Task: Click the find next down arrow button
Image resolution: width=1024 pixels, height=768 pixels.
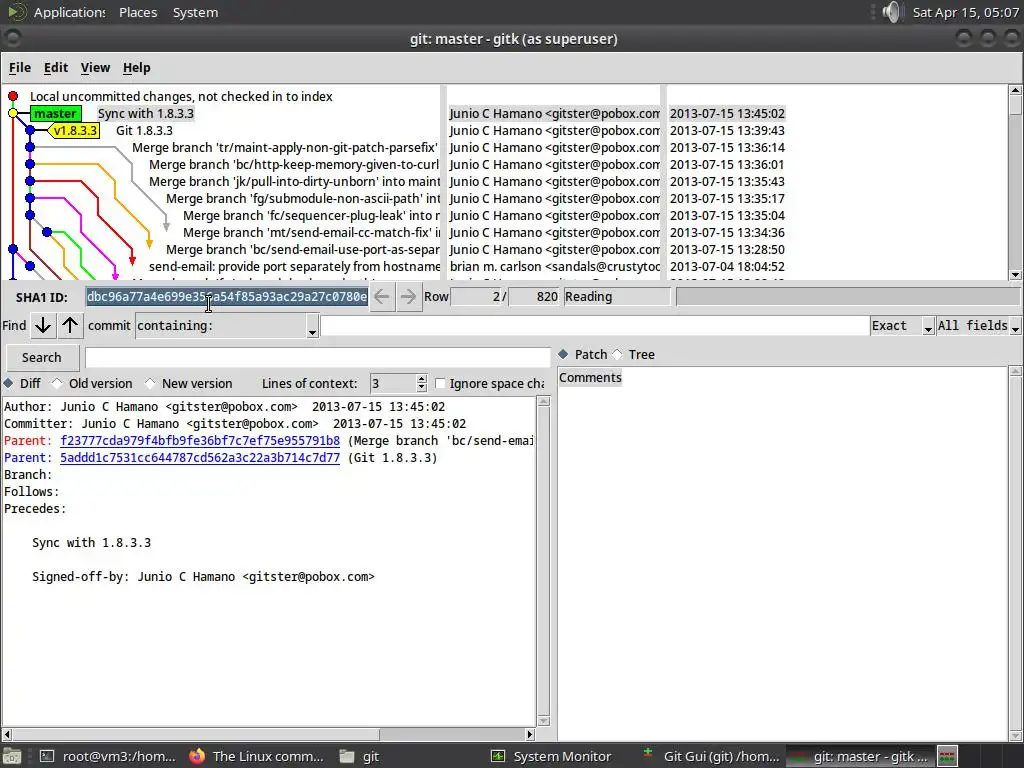Action: click(x=43, y=325)
